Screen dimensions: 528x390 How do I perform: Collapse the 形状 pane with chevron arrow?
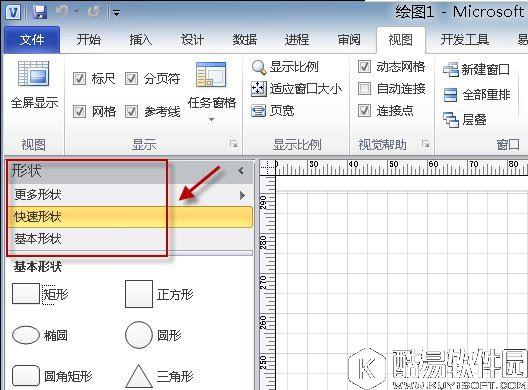coord(240,171)
